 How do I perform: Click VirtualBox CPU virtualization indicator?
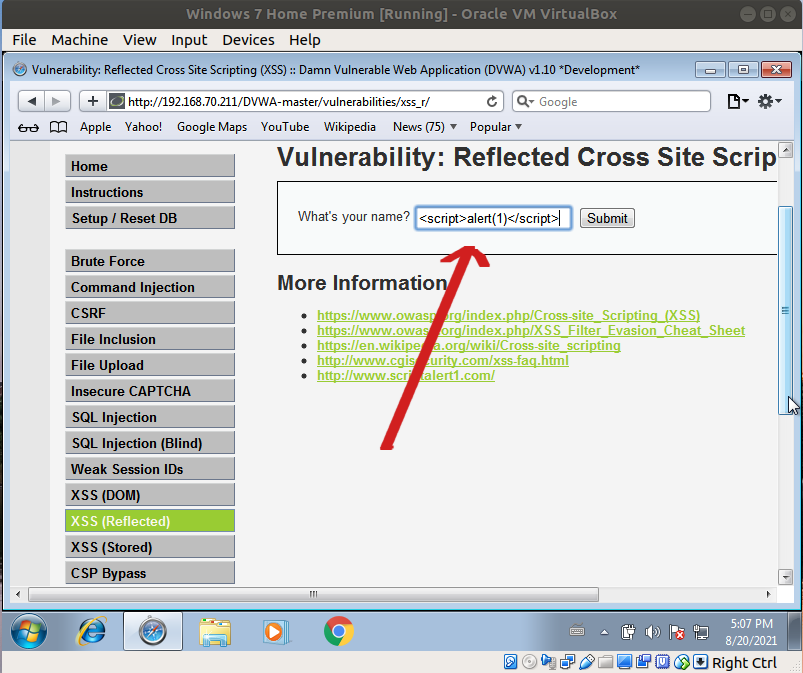[x=663, y=662]
